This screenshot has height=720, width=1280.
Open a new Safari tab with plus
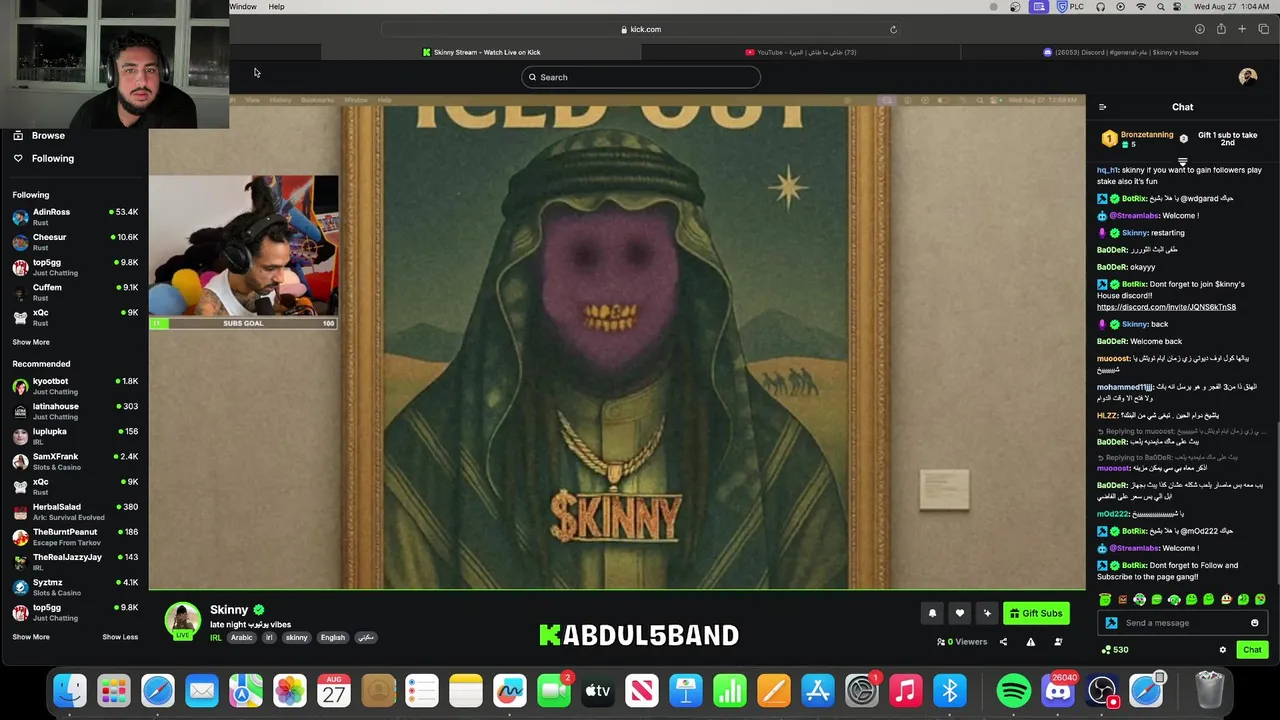point(1242,29)
